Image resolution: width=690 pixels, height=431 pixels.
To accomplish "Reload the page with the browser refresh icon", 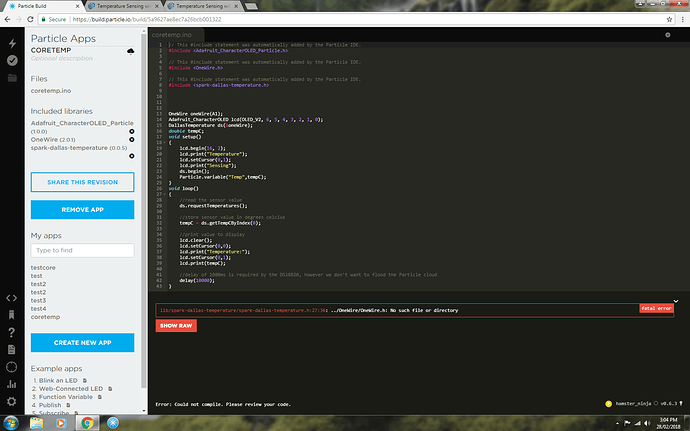I will (30, 19).
